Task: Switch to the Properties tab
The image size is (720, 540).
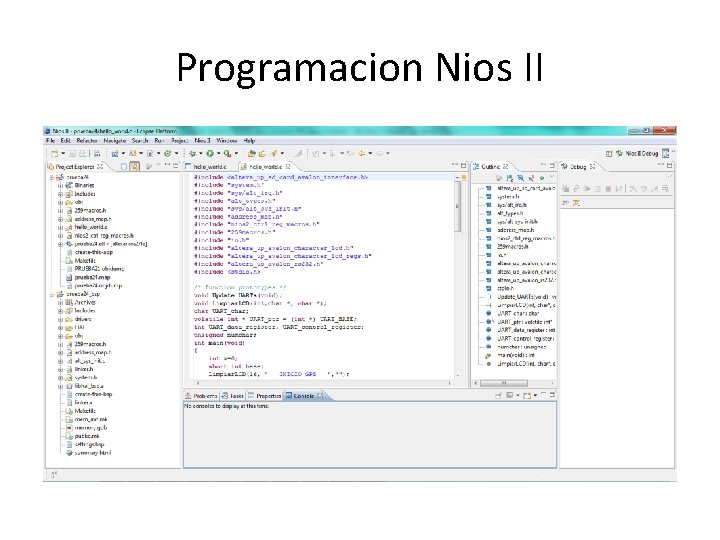Action: click(x=264, y=396)
